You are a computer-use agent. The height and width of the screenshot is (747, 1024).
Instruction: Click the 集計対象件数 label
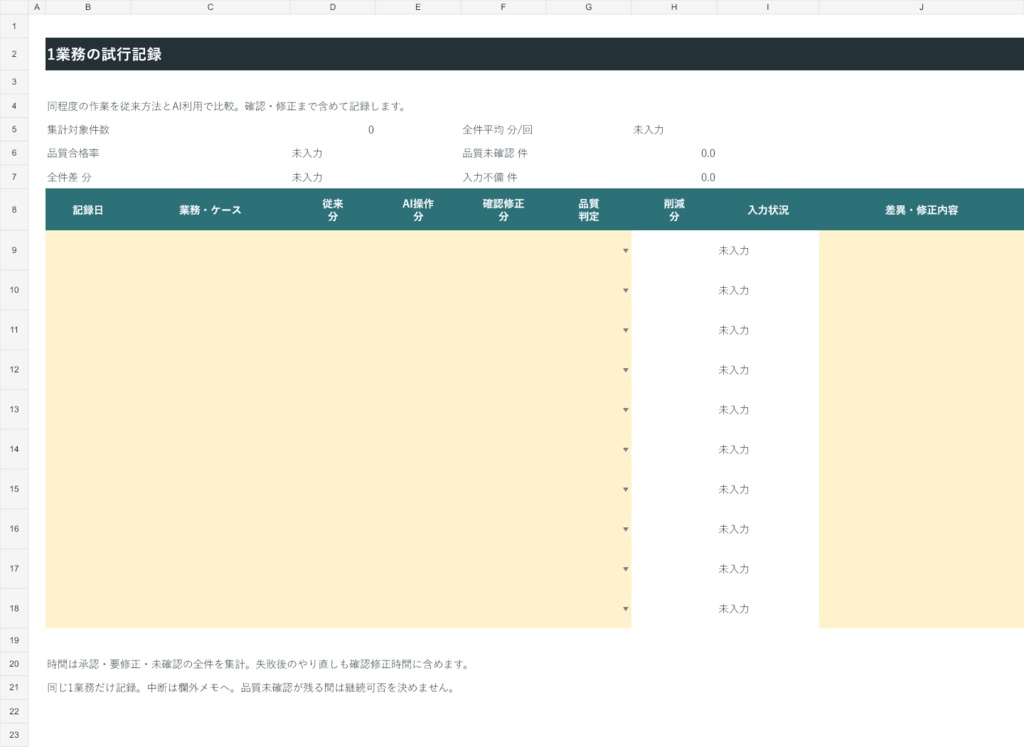point(78,130)
